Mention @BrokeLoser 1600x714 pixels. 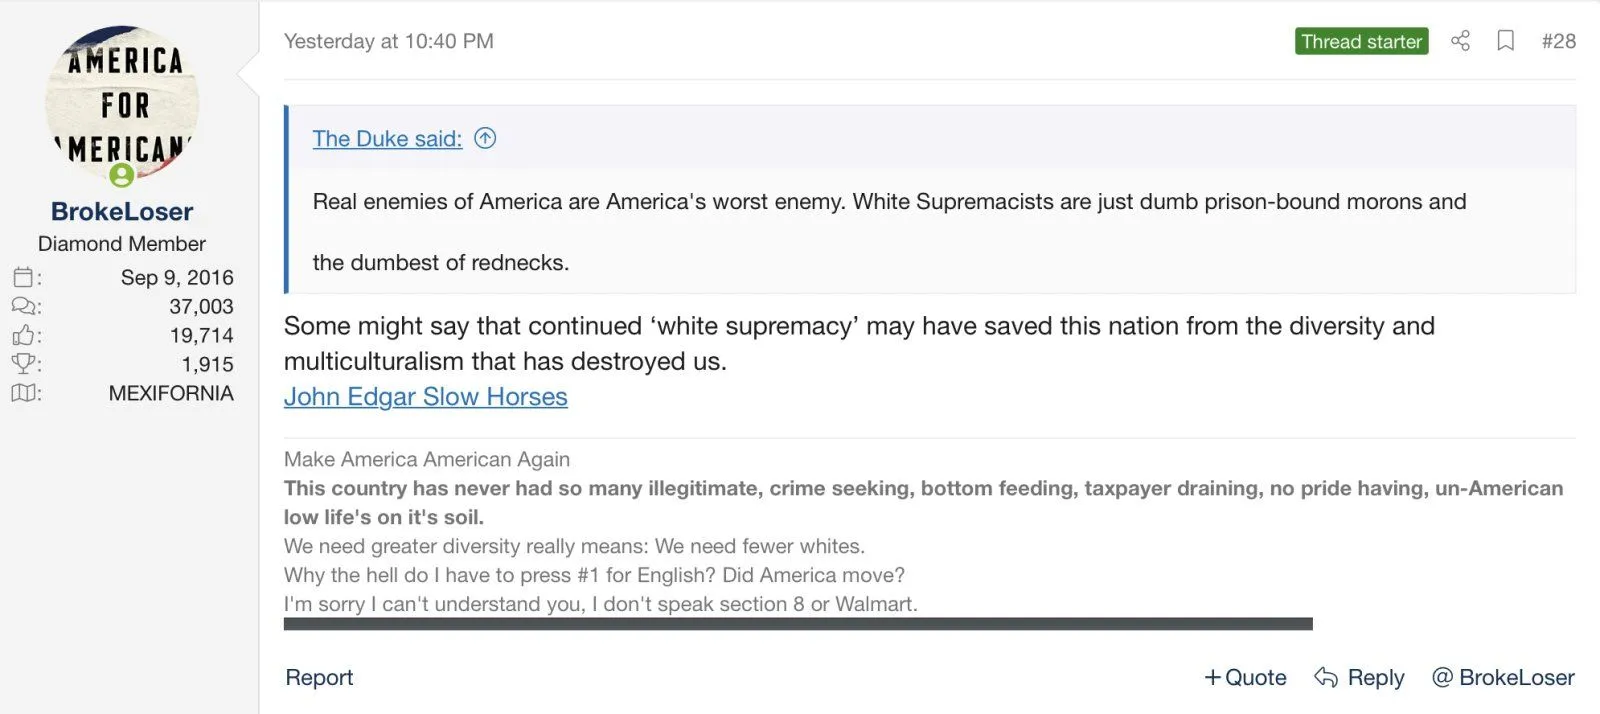tap(1503, 677)
